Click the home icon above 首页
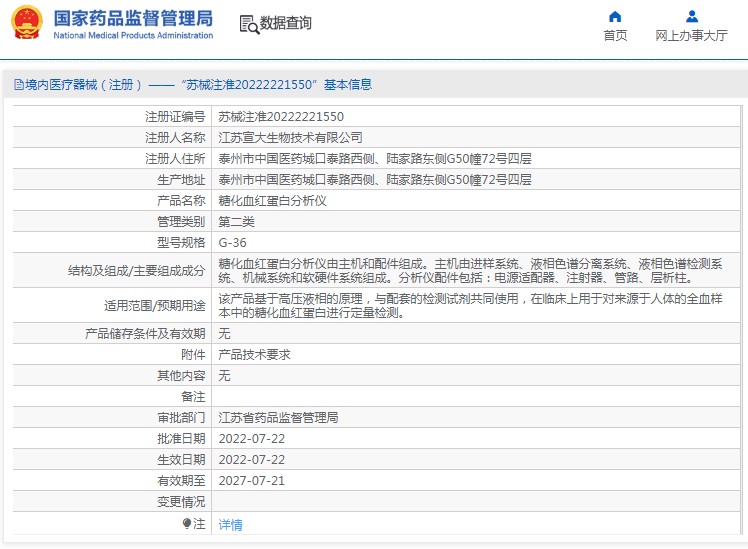The height and width of the screenshot is (549, 748). (x=615, y=17)
